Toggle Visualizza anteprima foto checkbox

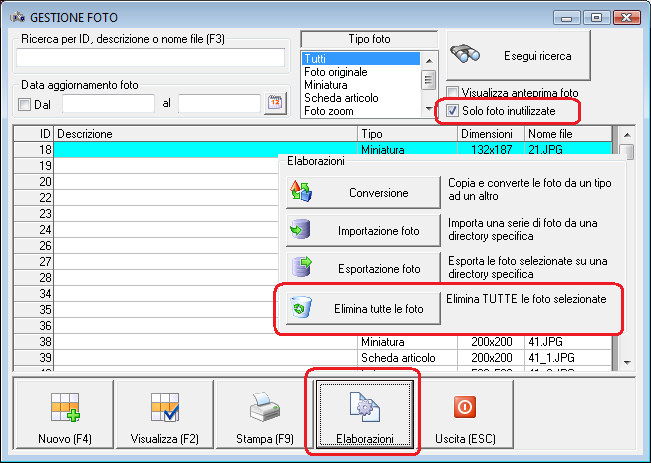click(x=453, y=92)
